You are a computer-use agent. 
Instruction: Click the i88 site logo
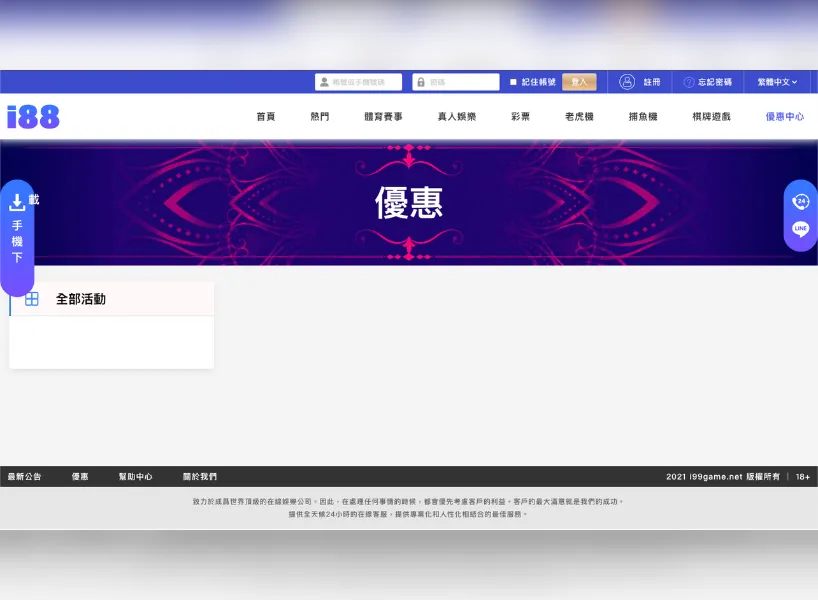(32, 116)
